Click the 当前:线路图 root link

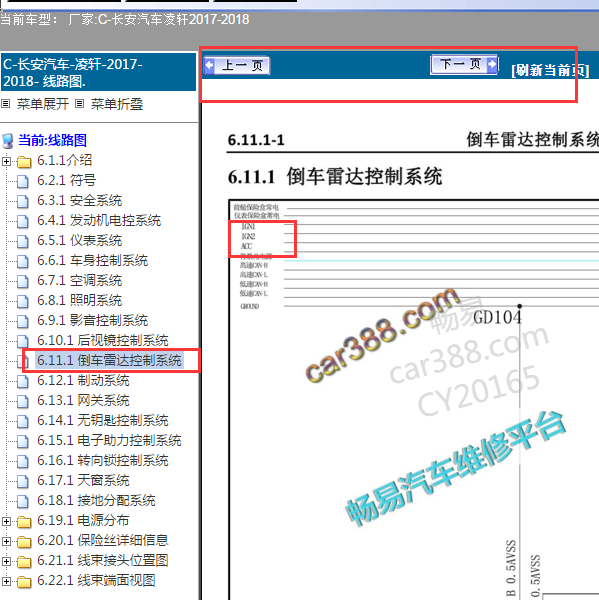[52, 140]
